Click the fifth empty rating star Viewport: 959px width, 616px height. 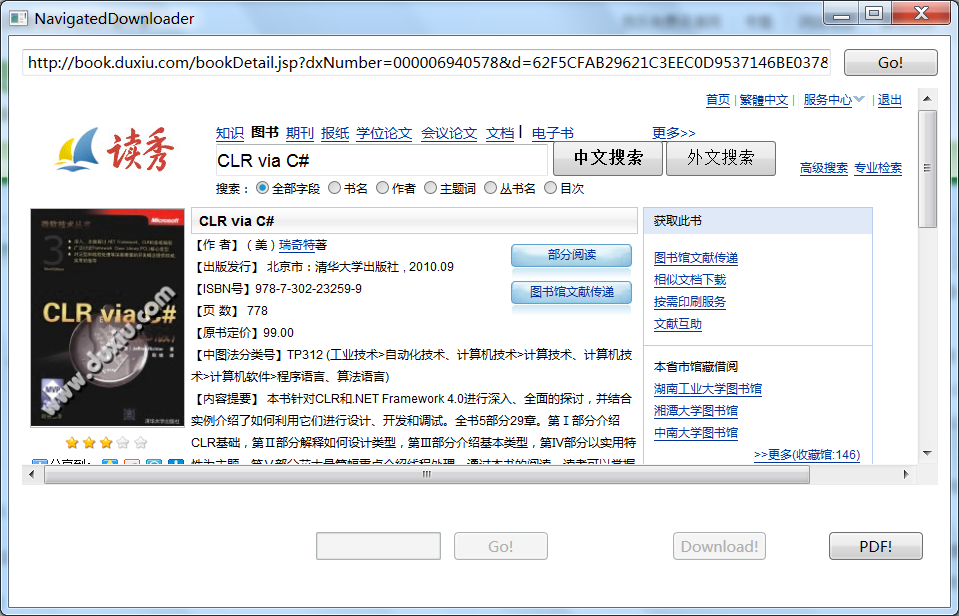point(141,442)
